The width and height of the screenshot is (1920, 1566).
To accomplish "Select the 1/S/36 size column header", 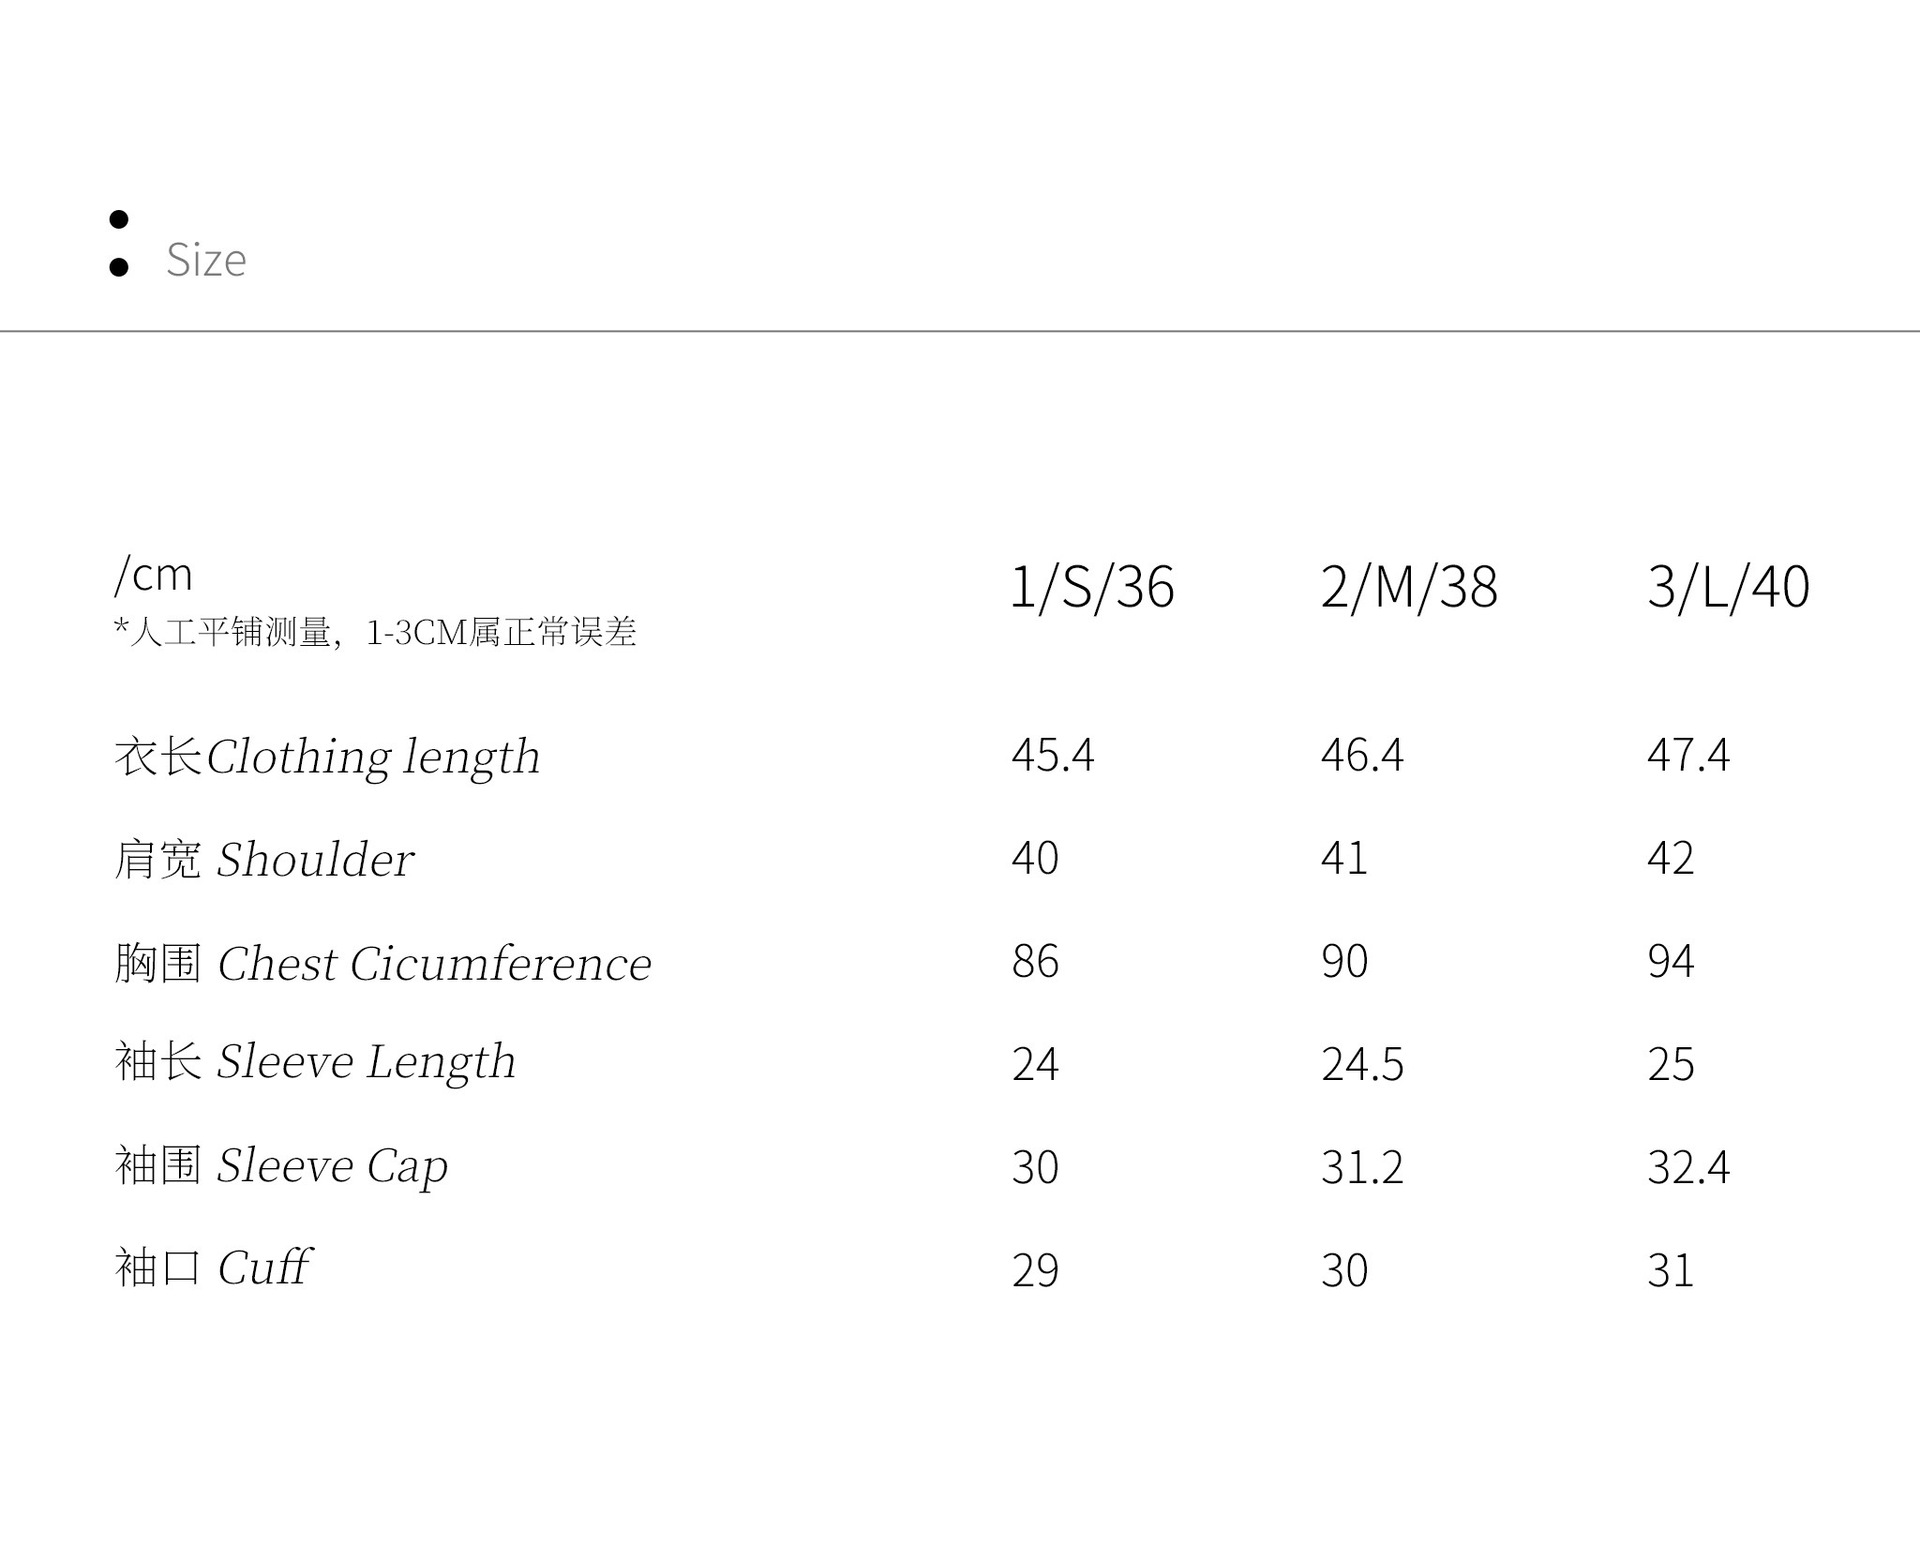I will coord(1092,587).
